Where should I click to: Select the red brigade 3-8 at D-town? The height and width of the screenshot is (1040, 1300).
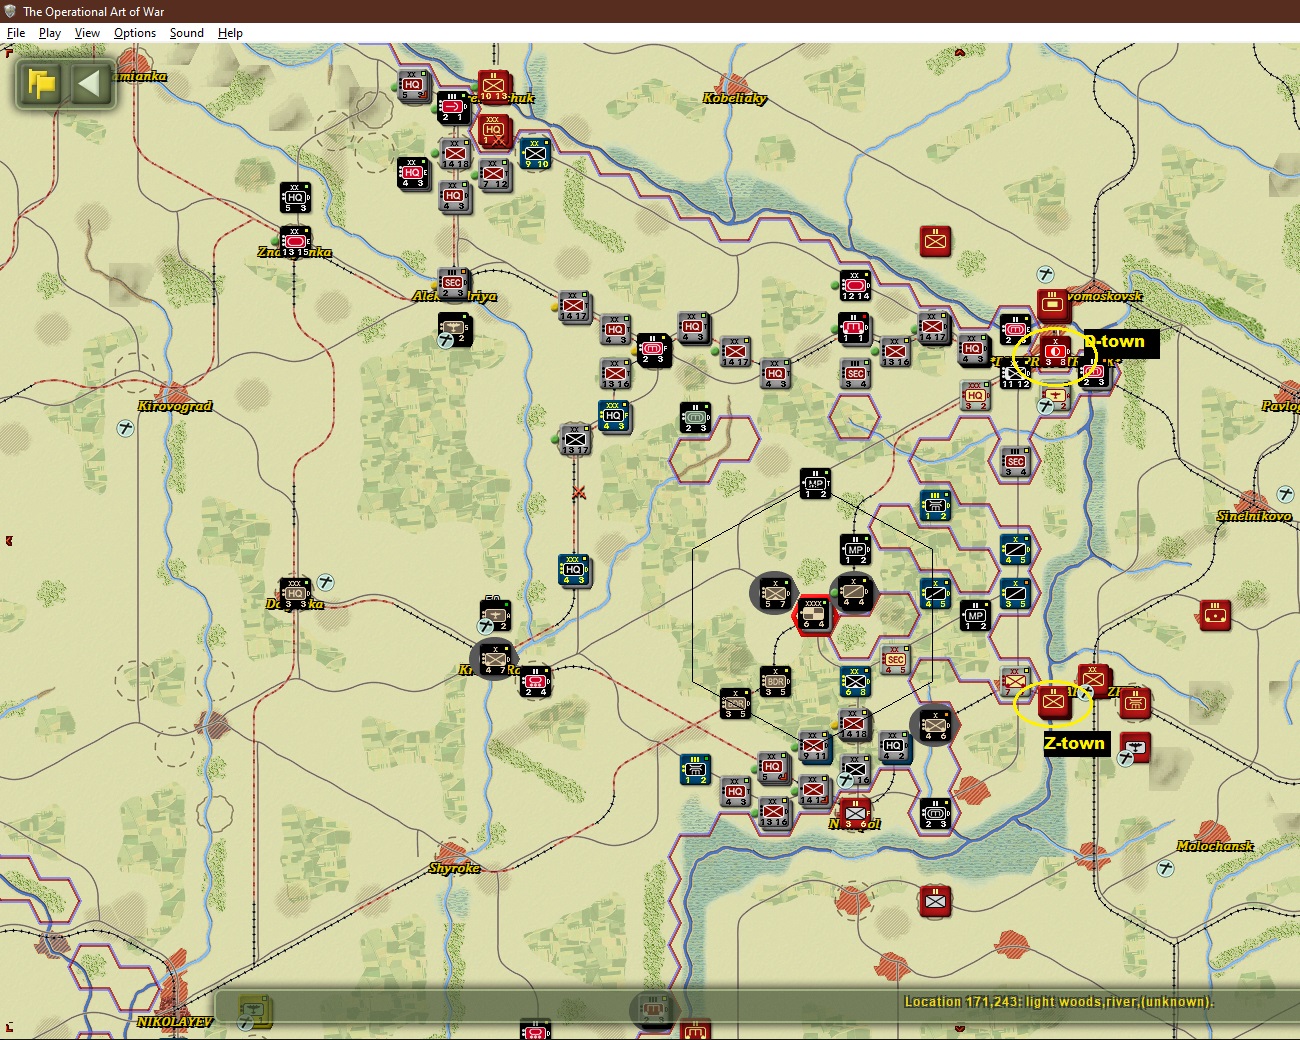(x=1056, y=351)
